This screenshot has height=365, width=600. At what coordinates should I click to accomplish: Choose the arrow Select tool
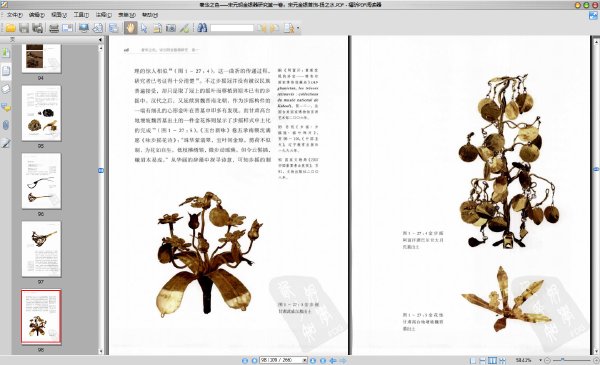[x=144, y=28]
